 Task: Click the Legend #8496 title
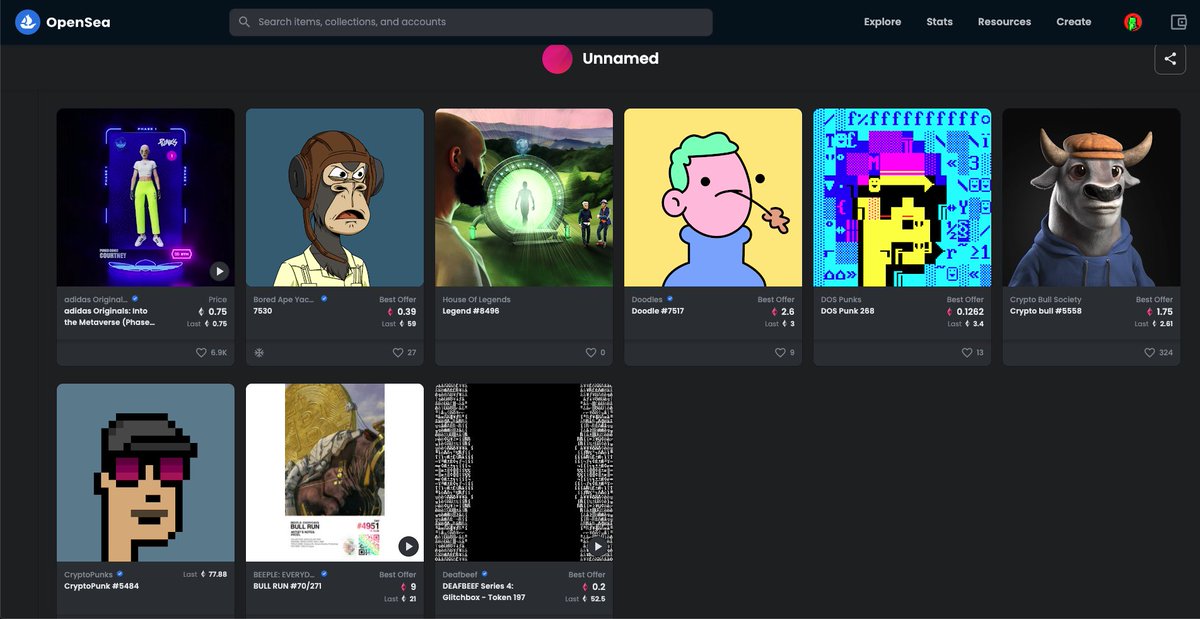coord(471,311)
